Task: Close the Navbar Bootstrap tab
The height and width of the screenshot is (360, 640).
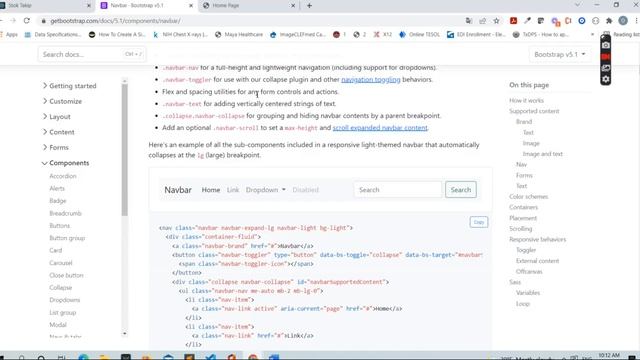Action: (x=191, y=6)
